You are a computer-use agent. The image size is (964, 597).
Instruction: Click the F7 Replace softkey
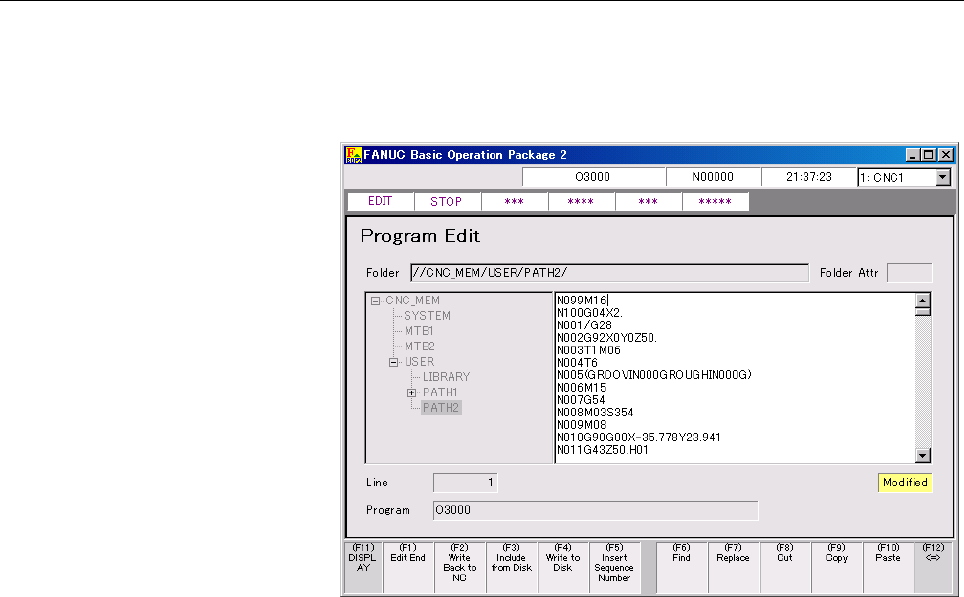coord(733,567)
